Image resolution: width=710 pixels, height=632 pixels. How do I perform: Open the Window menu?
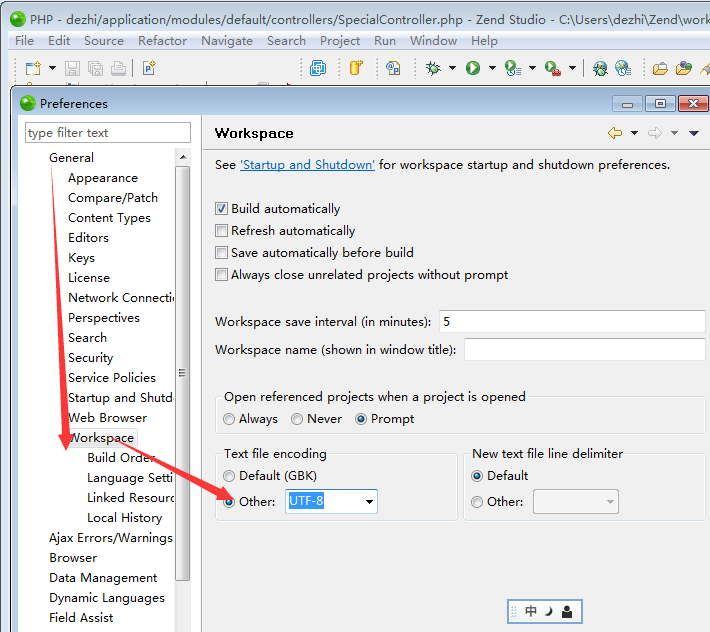(433, 41)
